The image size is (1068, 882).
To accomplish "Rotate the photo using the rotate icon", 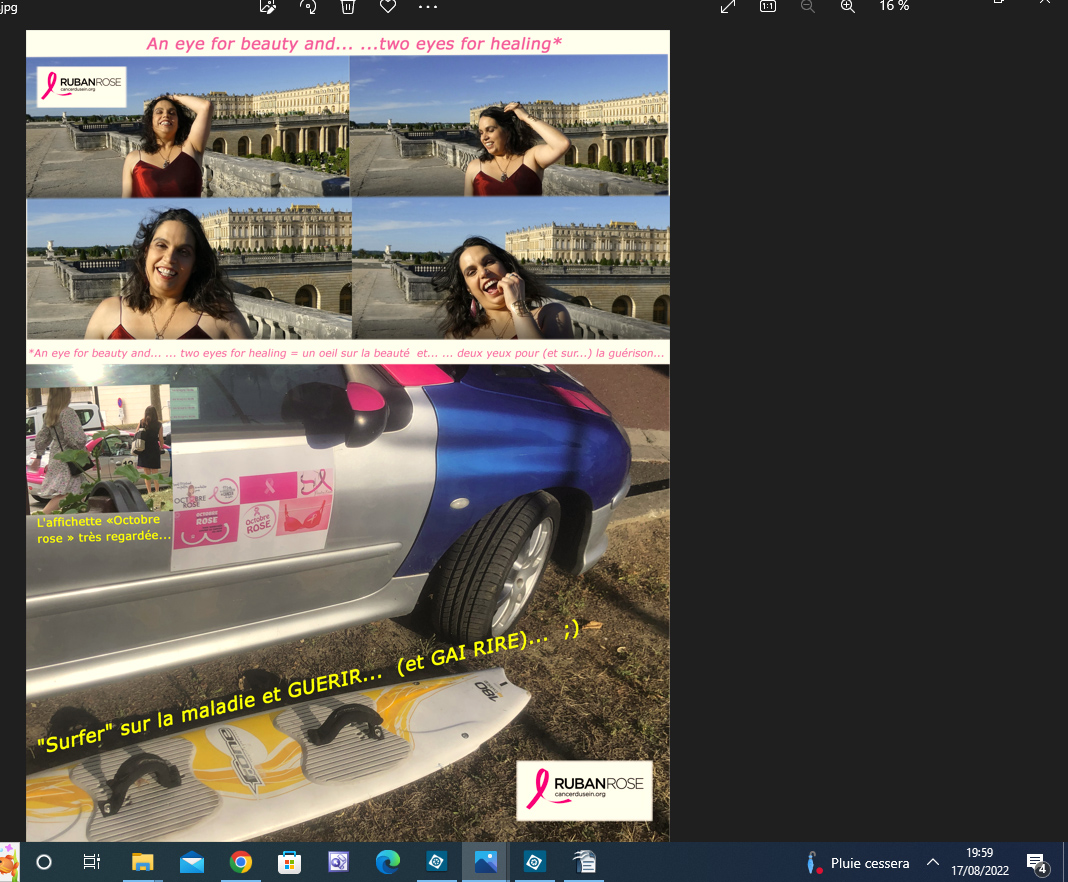I will tap(308, 6).
